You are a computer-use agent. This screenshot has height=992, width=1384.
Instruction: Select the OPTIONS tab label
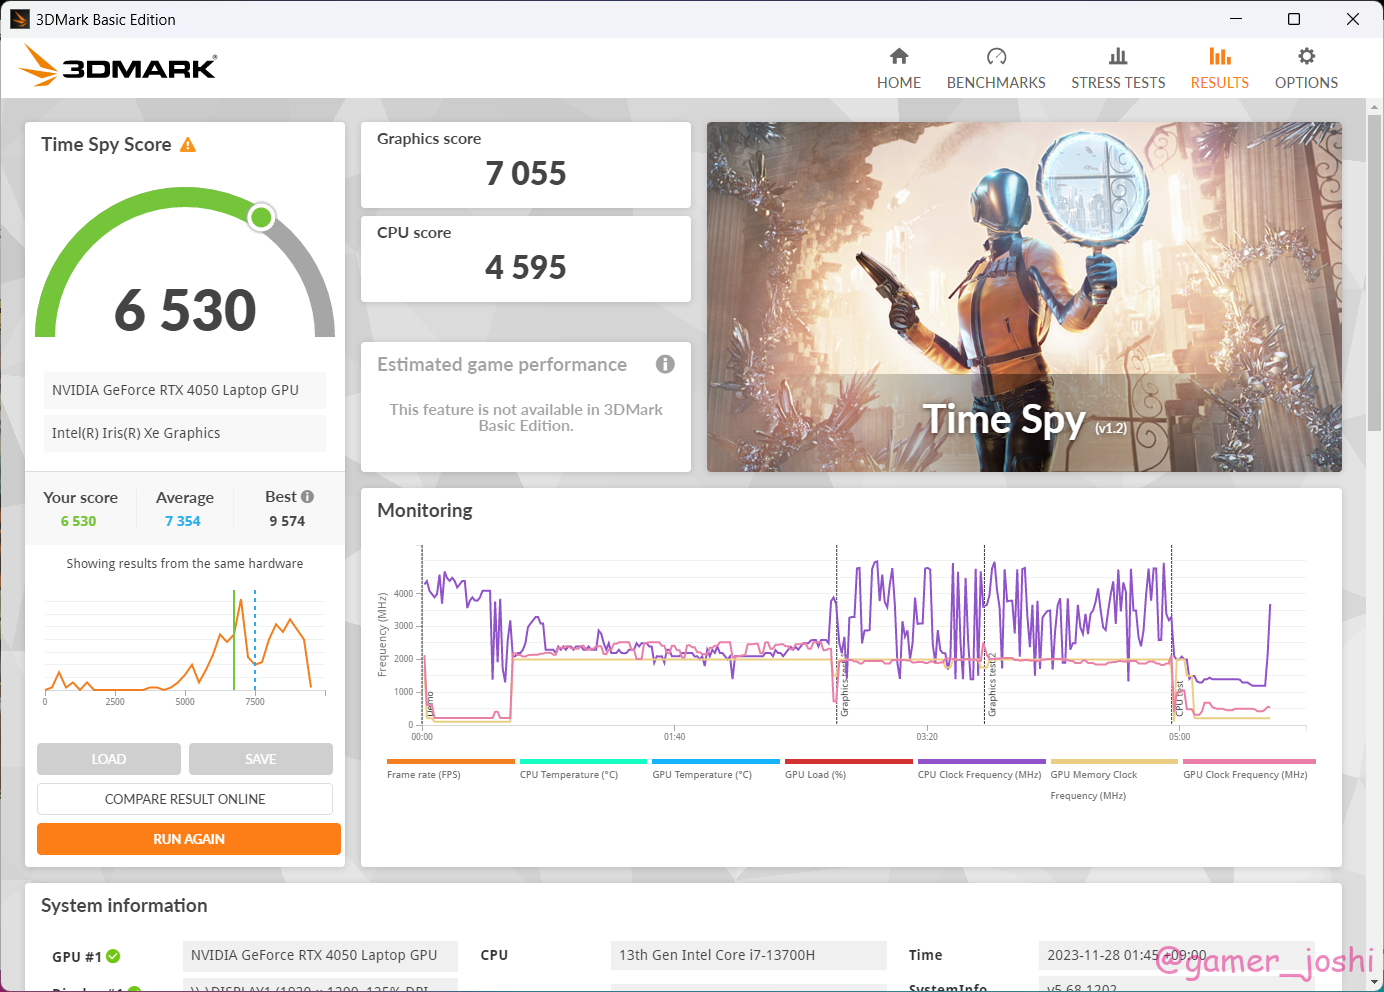[1306, 83]
